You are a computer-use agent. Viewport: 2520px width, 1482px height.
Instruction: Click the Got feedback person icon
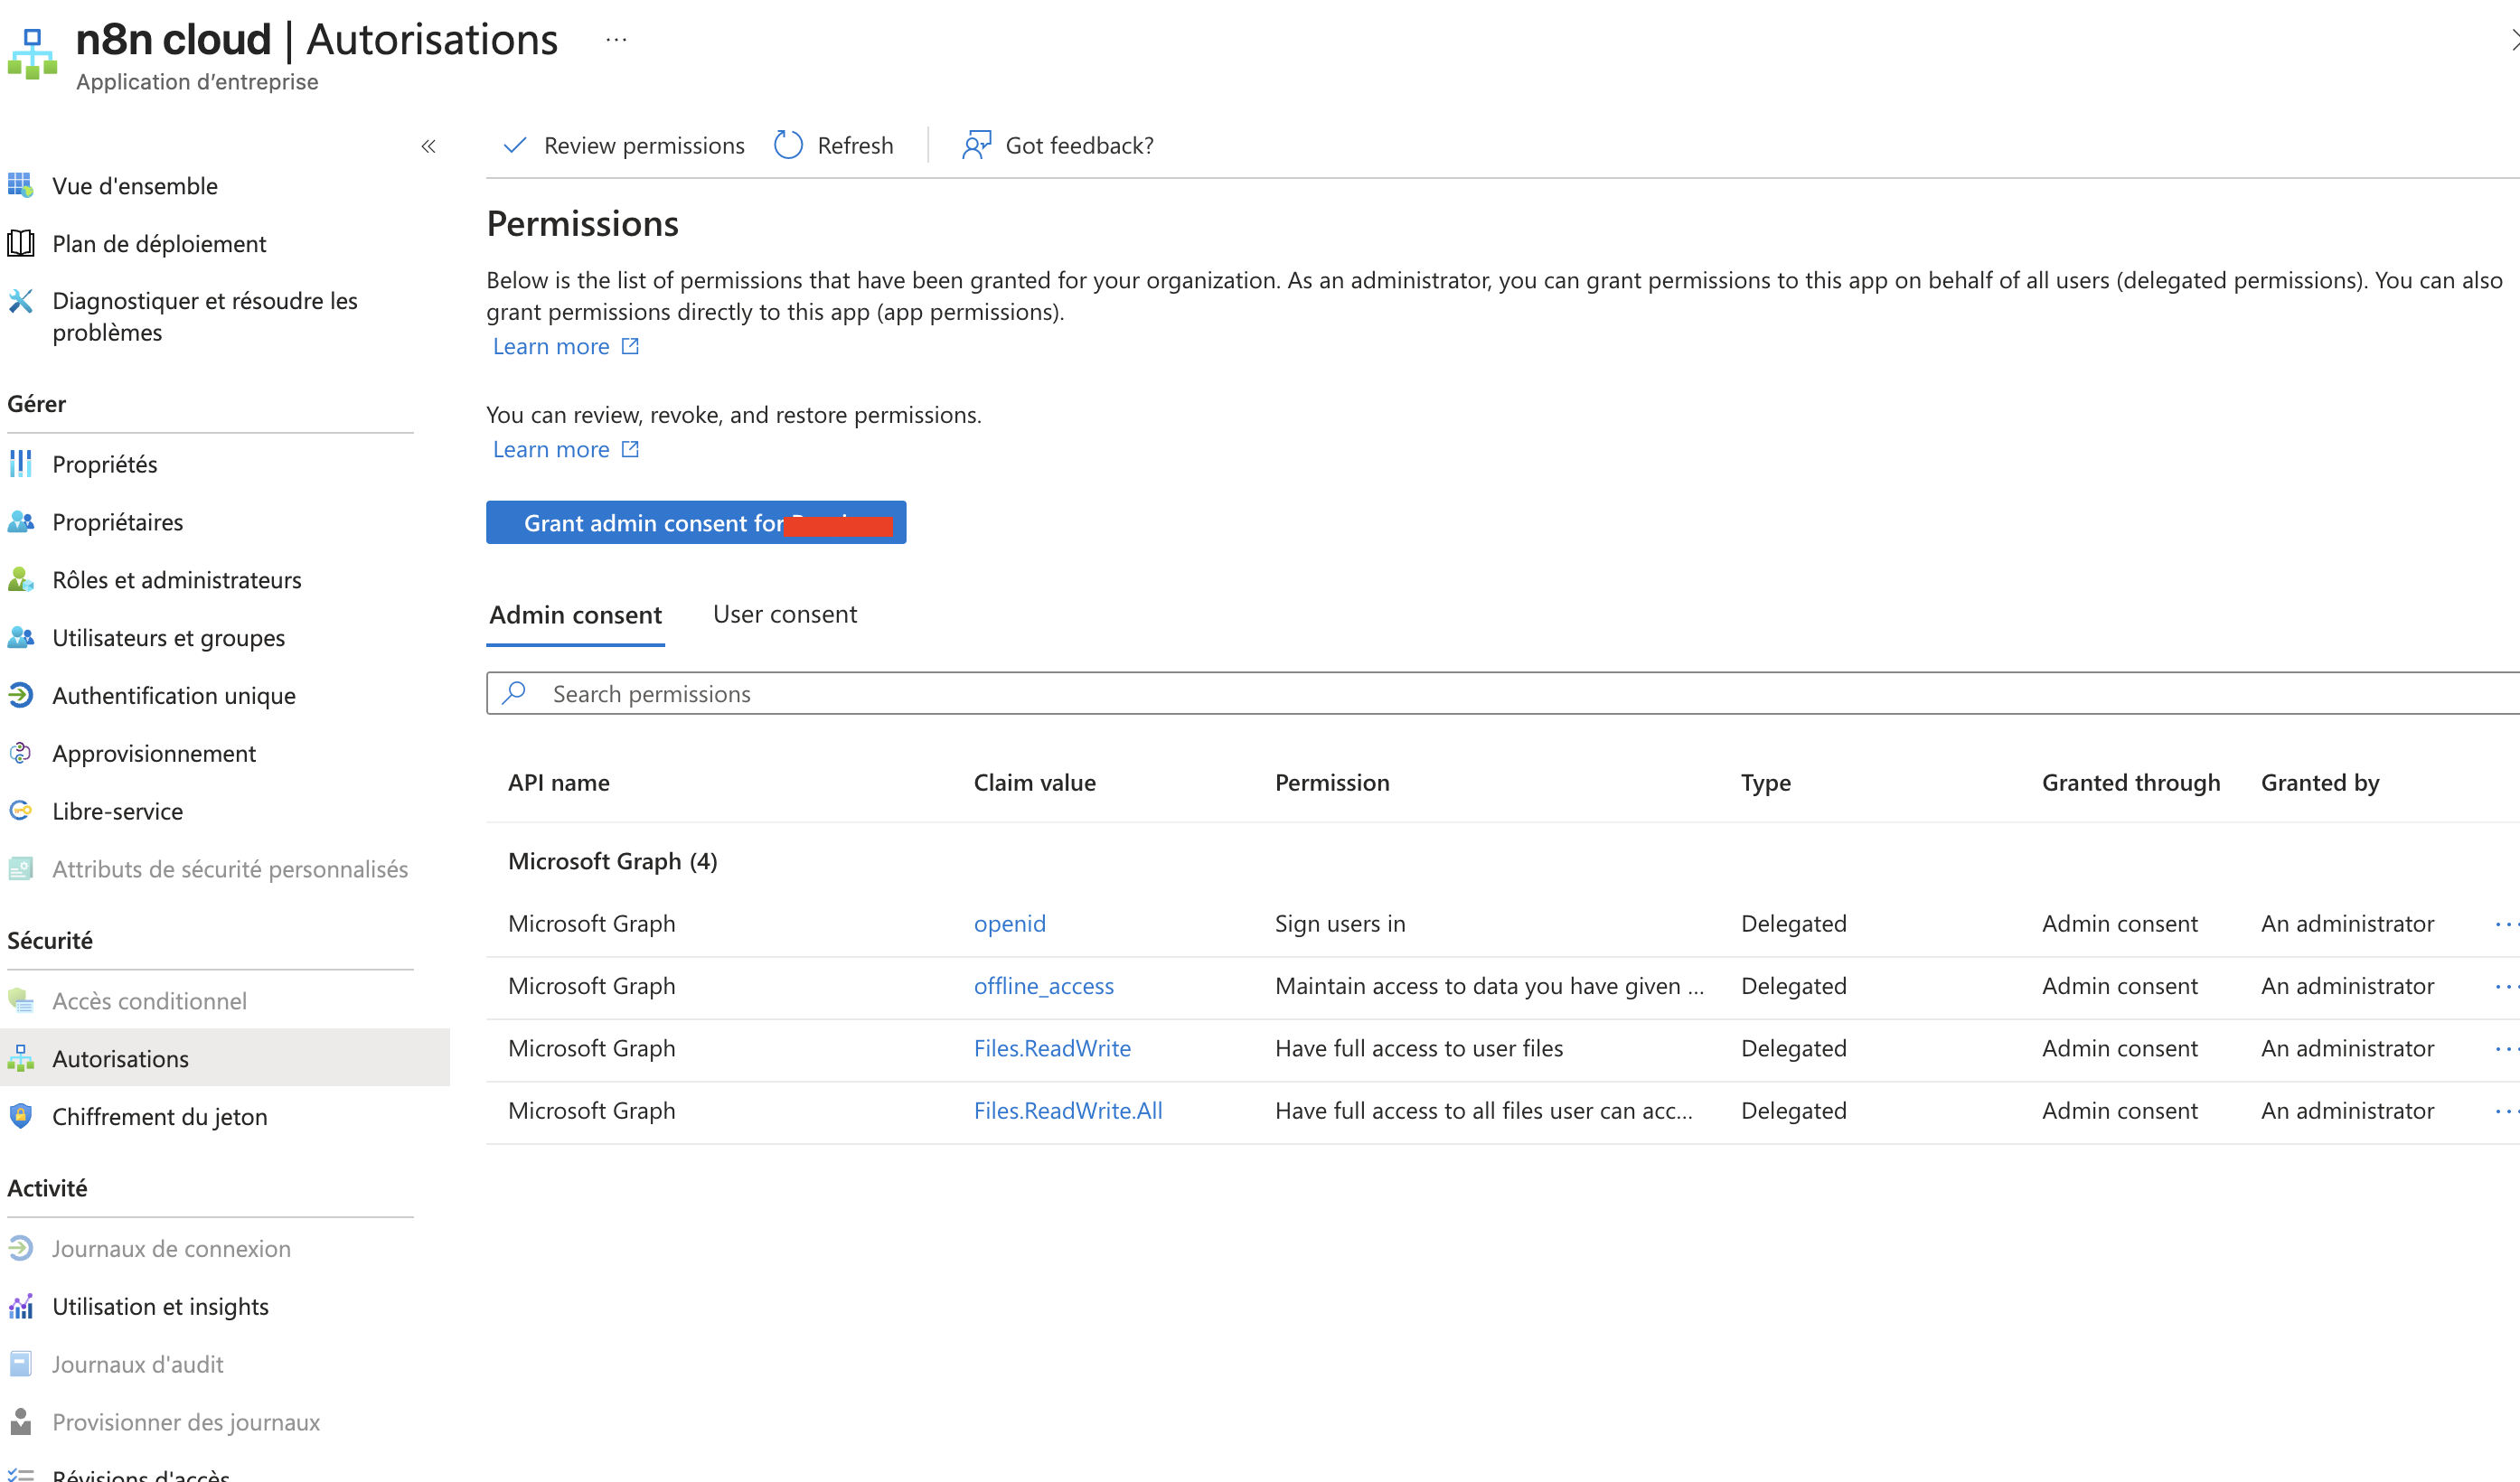[x=975, y=146]
